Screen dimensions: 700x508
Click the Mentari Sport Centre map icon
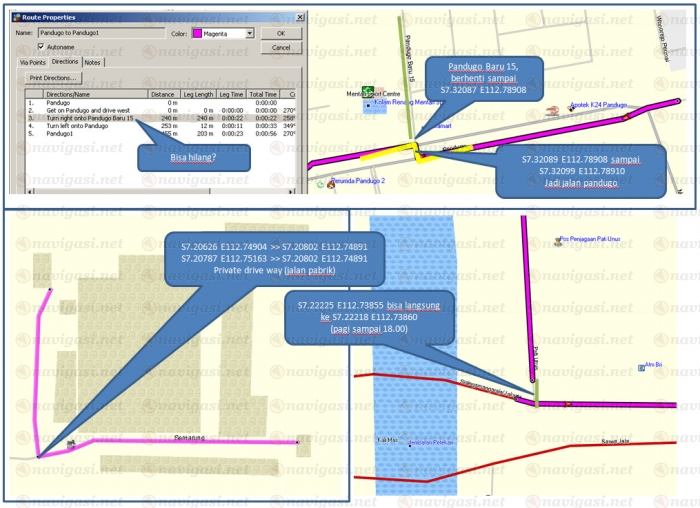coord(368,90)
